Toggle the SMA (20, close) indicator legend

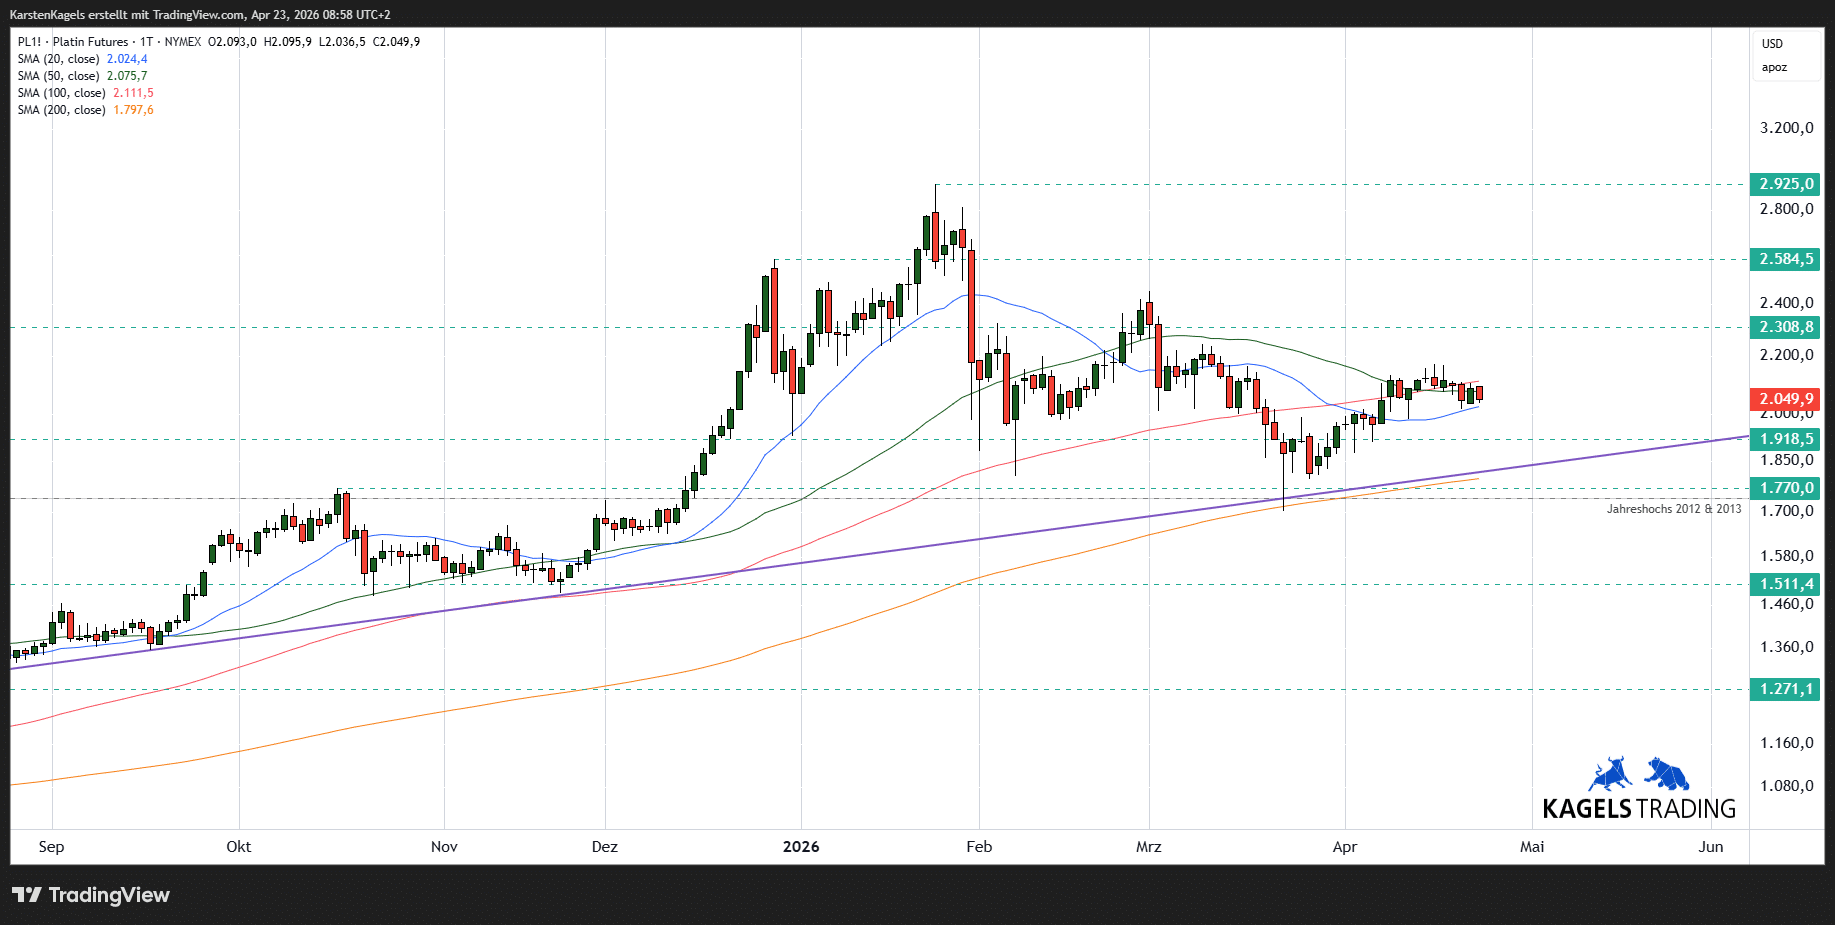58,59
